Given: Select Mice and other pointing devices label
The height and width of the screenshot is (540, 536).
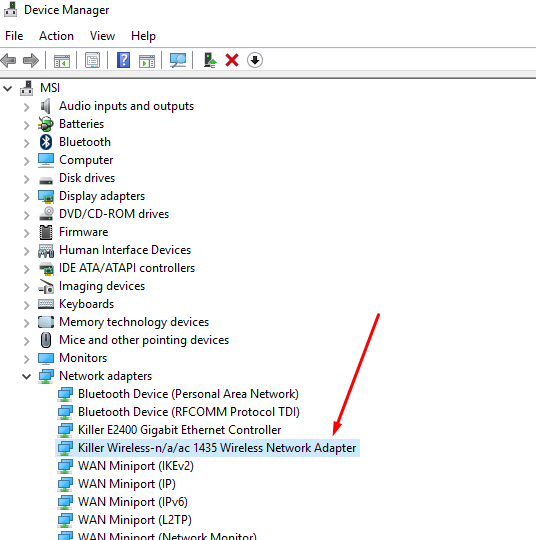Looking at the screenshot, I should (144, 340).
